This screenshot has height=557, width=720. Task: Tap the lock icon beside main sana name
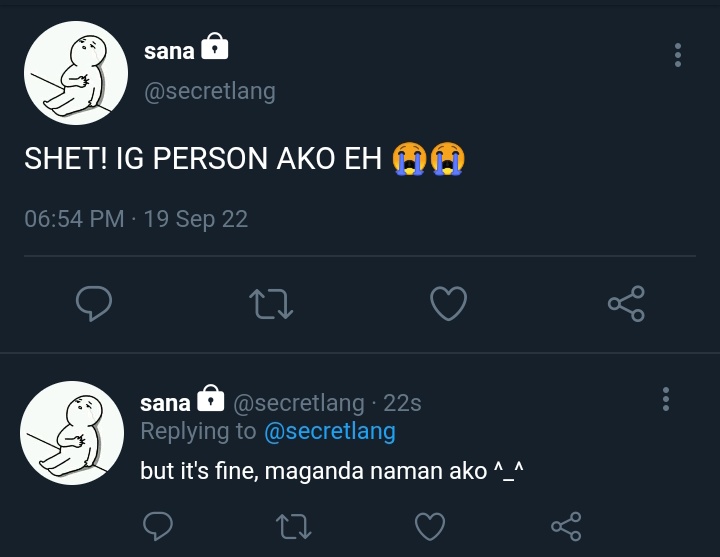tap(214, 46)
